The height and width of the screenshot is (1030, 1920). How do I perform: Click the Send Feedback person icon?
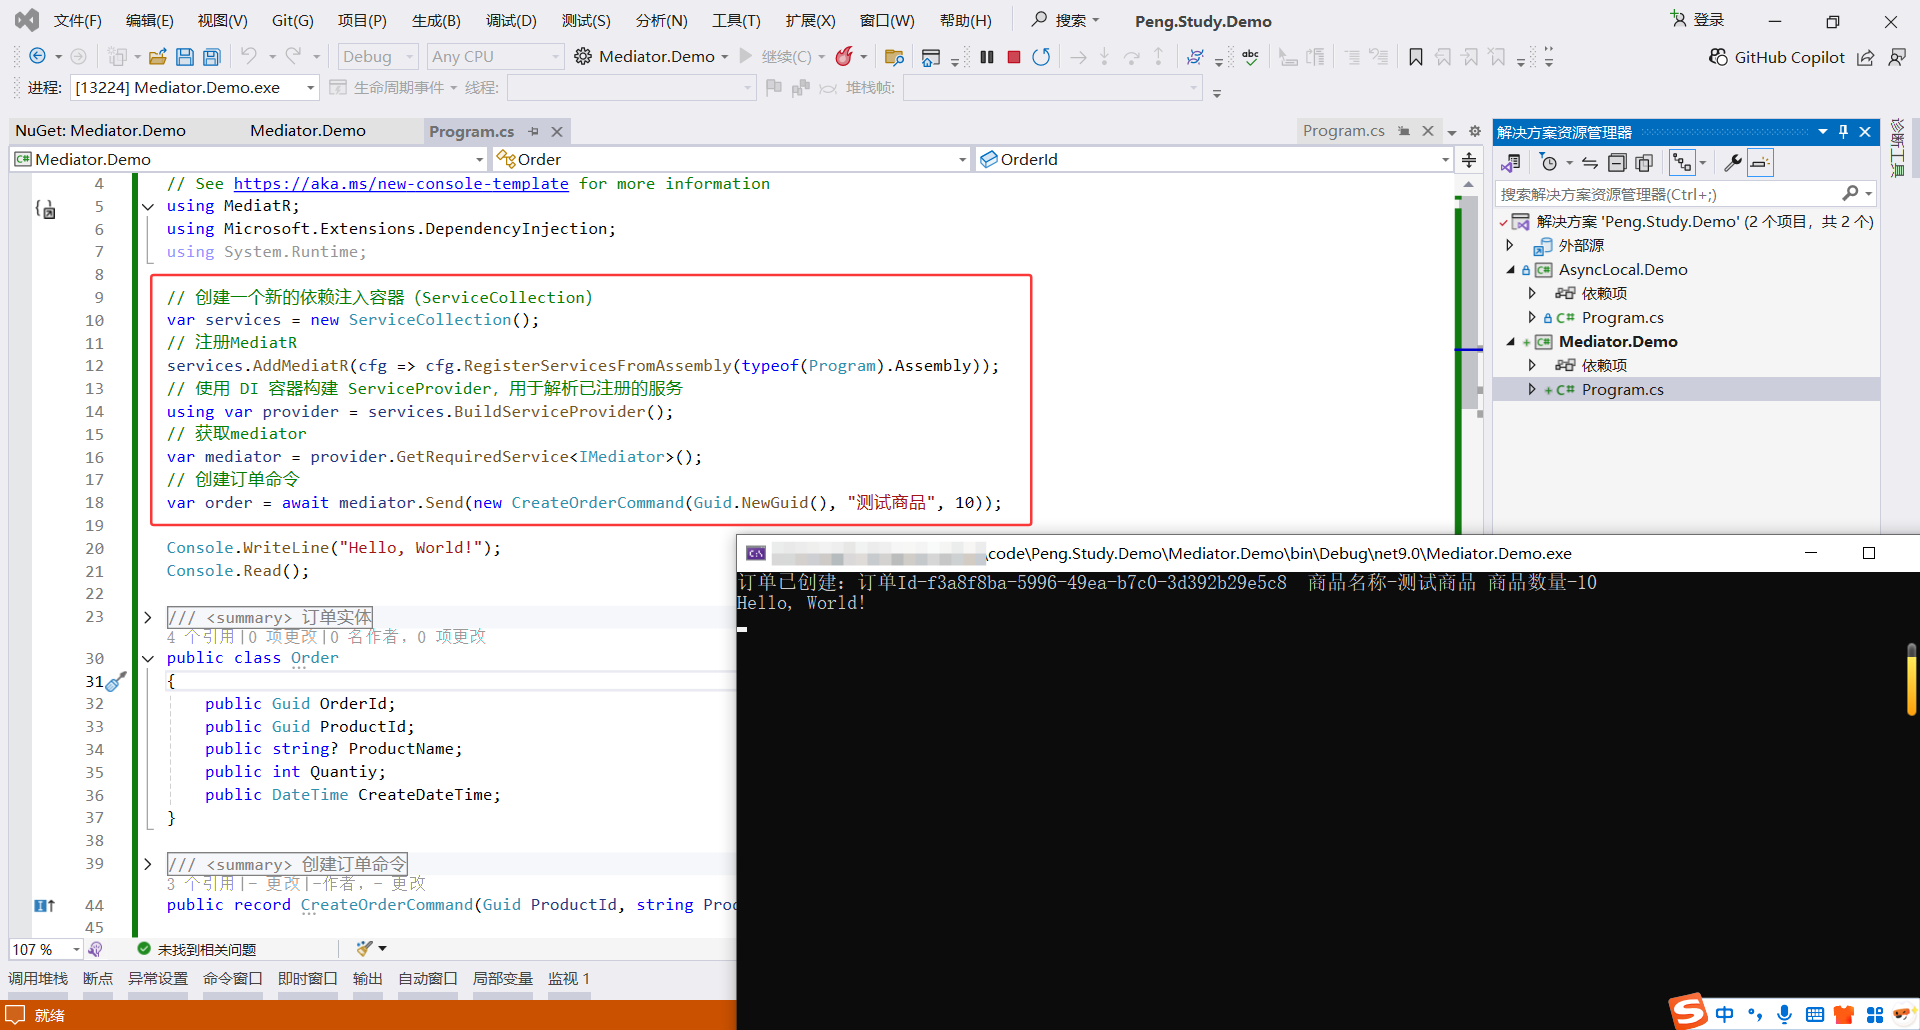point(1897,57)
